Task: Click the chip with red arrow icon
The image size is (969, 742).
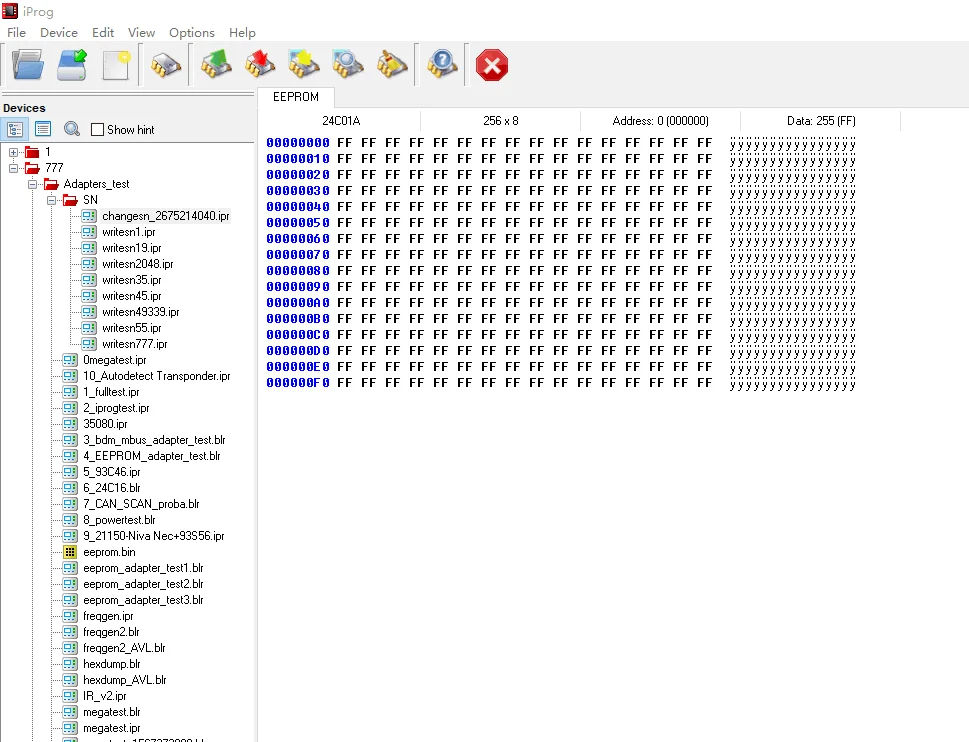Action: tap(260, 65)
